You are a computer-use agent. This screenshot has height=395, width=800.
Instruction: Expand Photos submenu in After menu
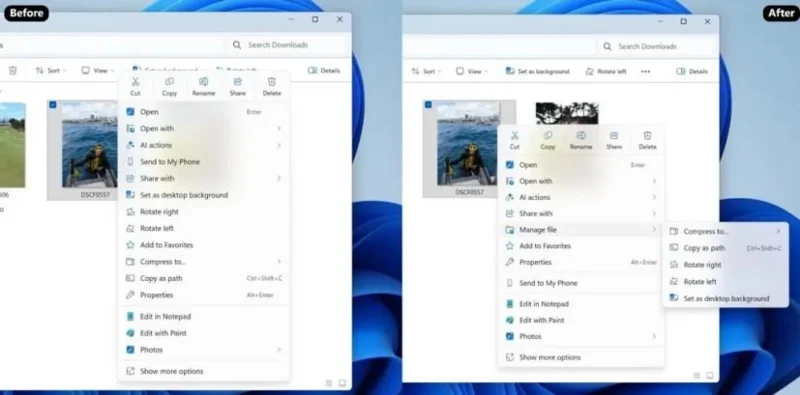(581, 336)
